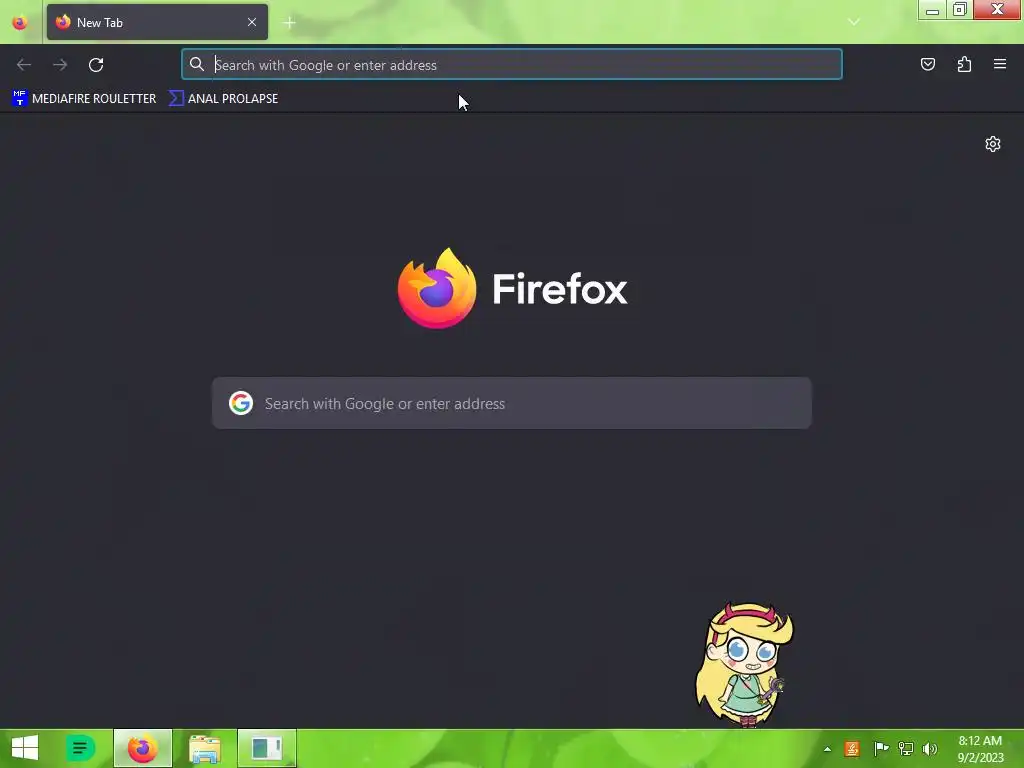This screenshot has height=768, width=1024.
Task: Minimize the Firefox window
Action: [x=933, y=10]
